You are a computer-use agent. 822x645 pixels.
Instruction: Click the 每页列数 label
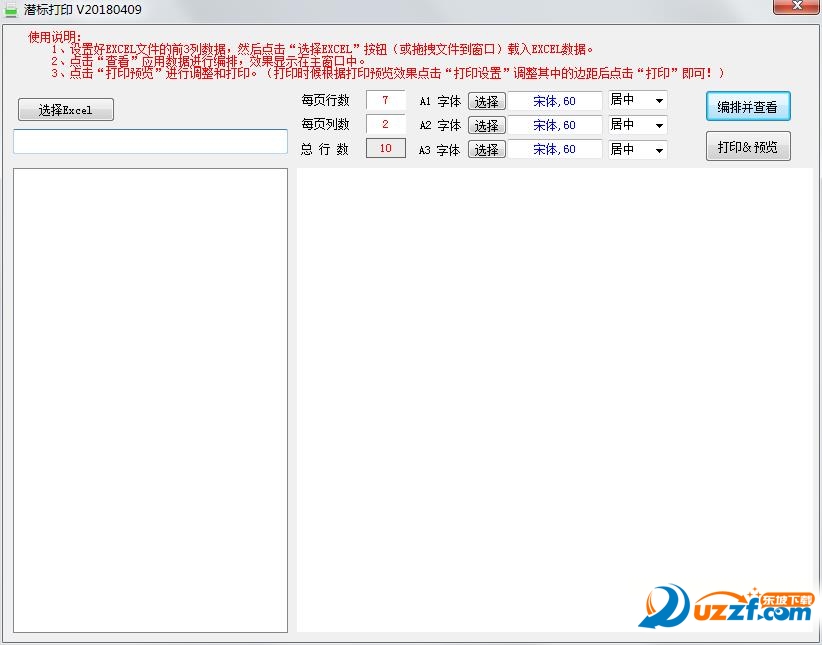coord(325,124)
